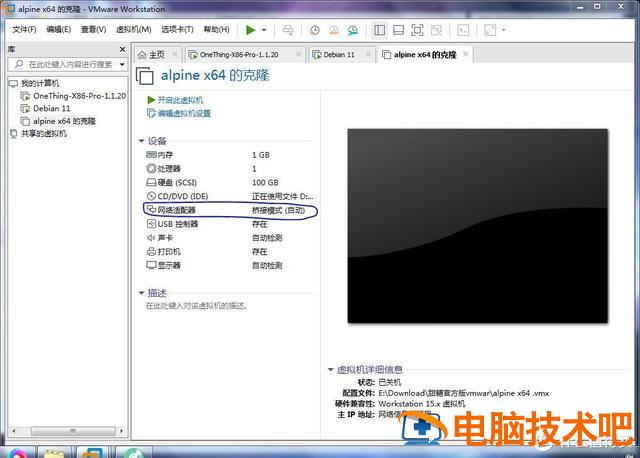Click the 内存 device row
This screenshot has height=458, width=640.
(x=231, y=155)
